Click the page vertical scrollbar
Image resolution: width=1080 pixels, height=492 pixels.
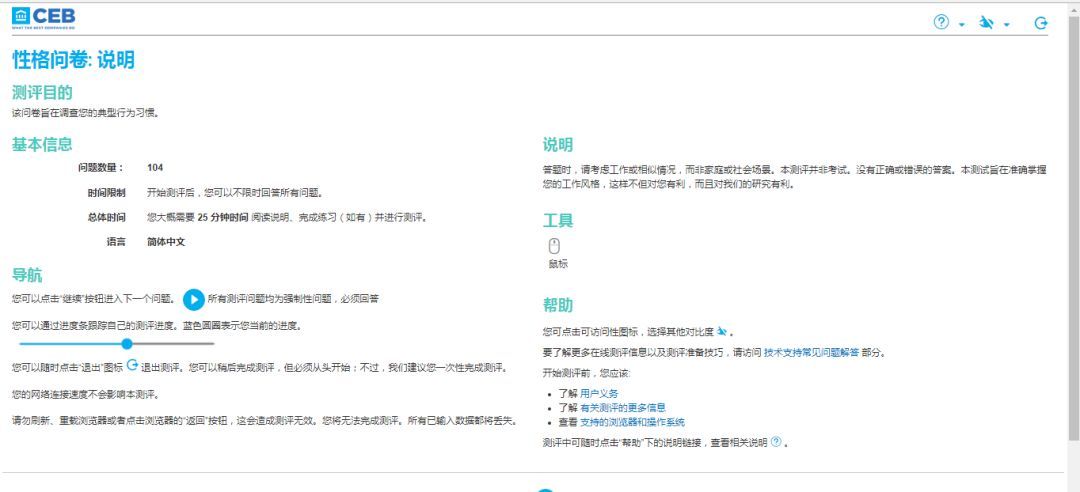1073,200
